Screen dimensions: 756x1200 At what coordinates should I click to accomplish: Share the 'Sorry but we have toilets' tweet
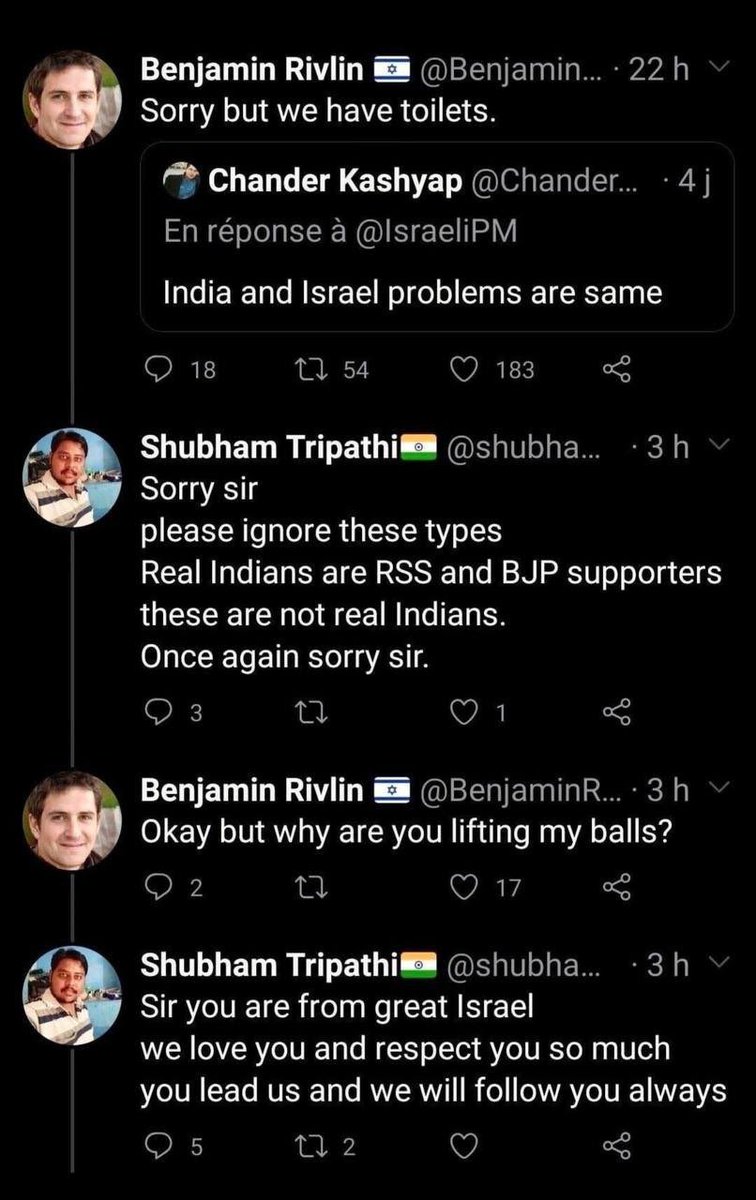pyautogui.click(x=618, y=370)
